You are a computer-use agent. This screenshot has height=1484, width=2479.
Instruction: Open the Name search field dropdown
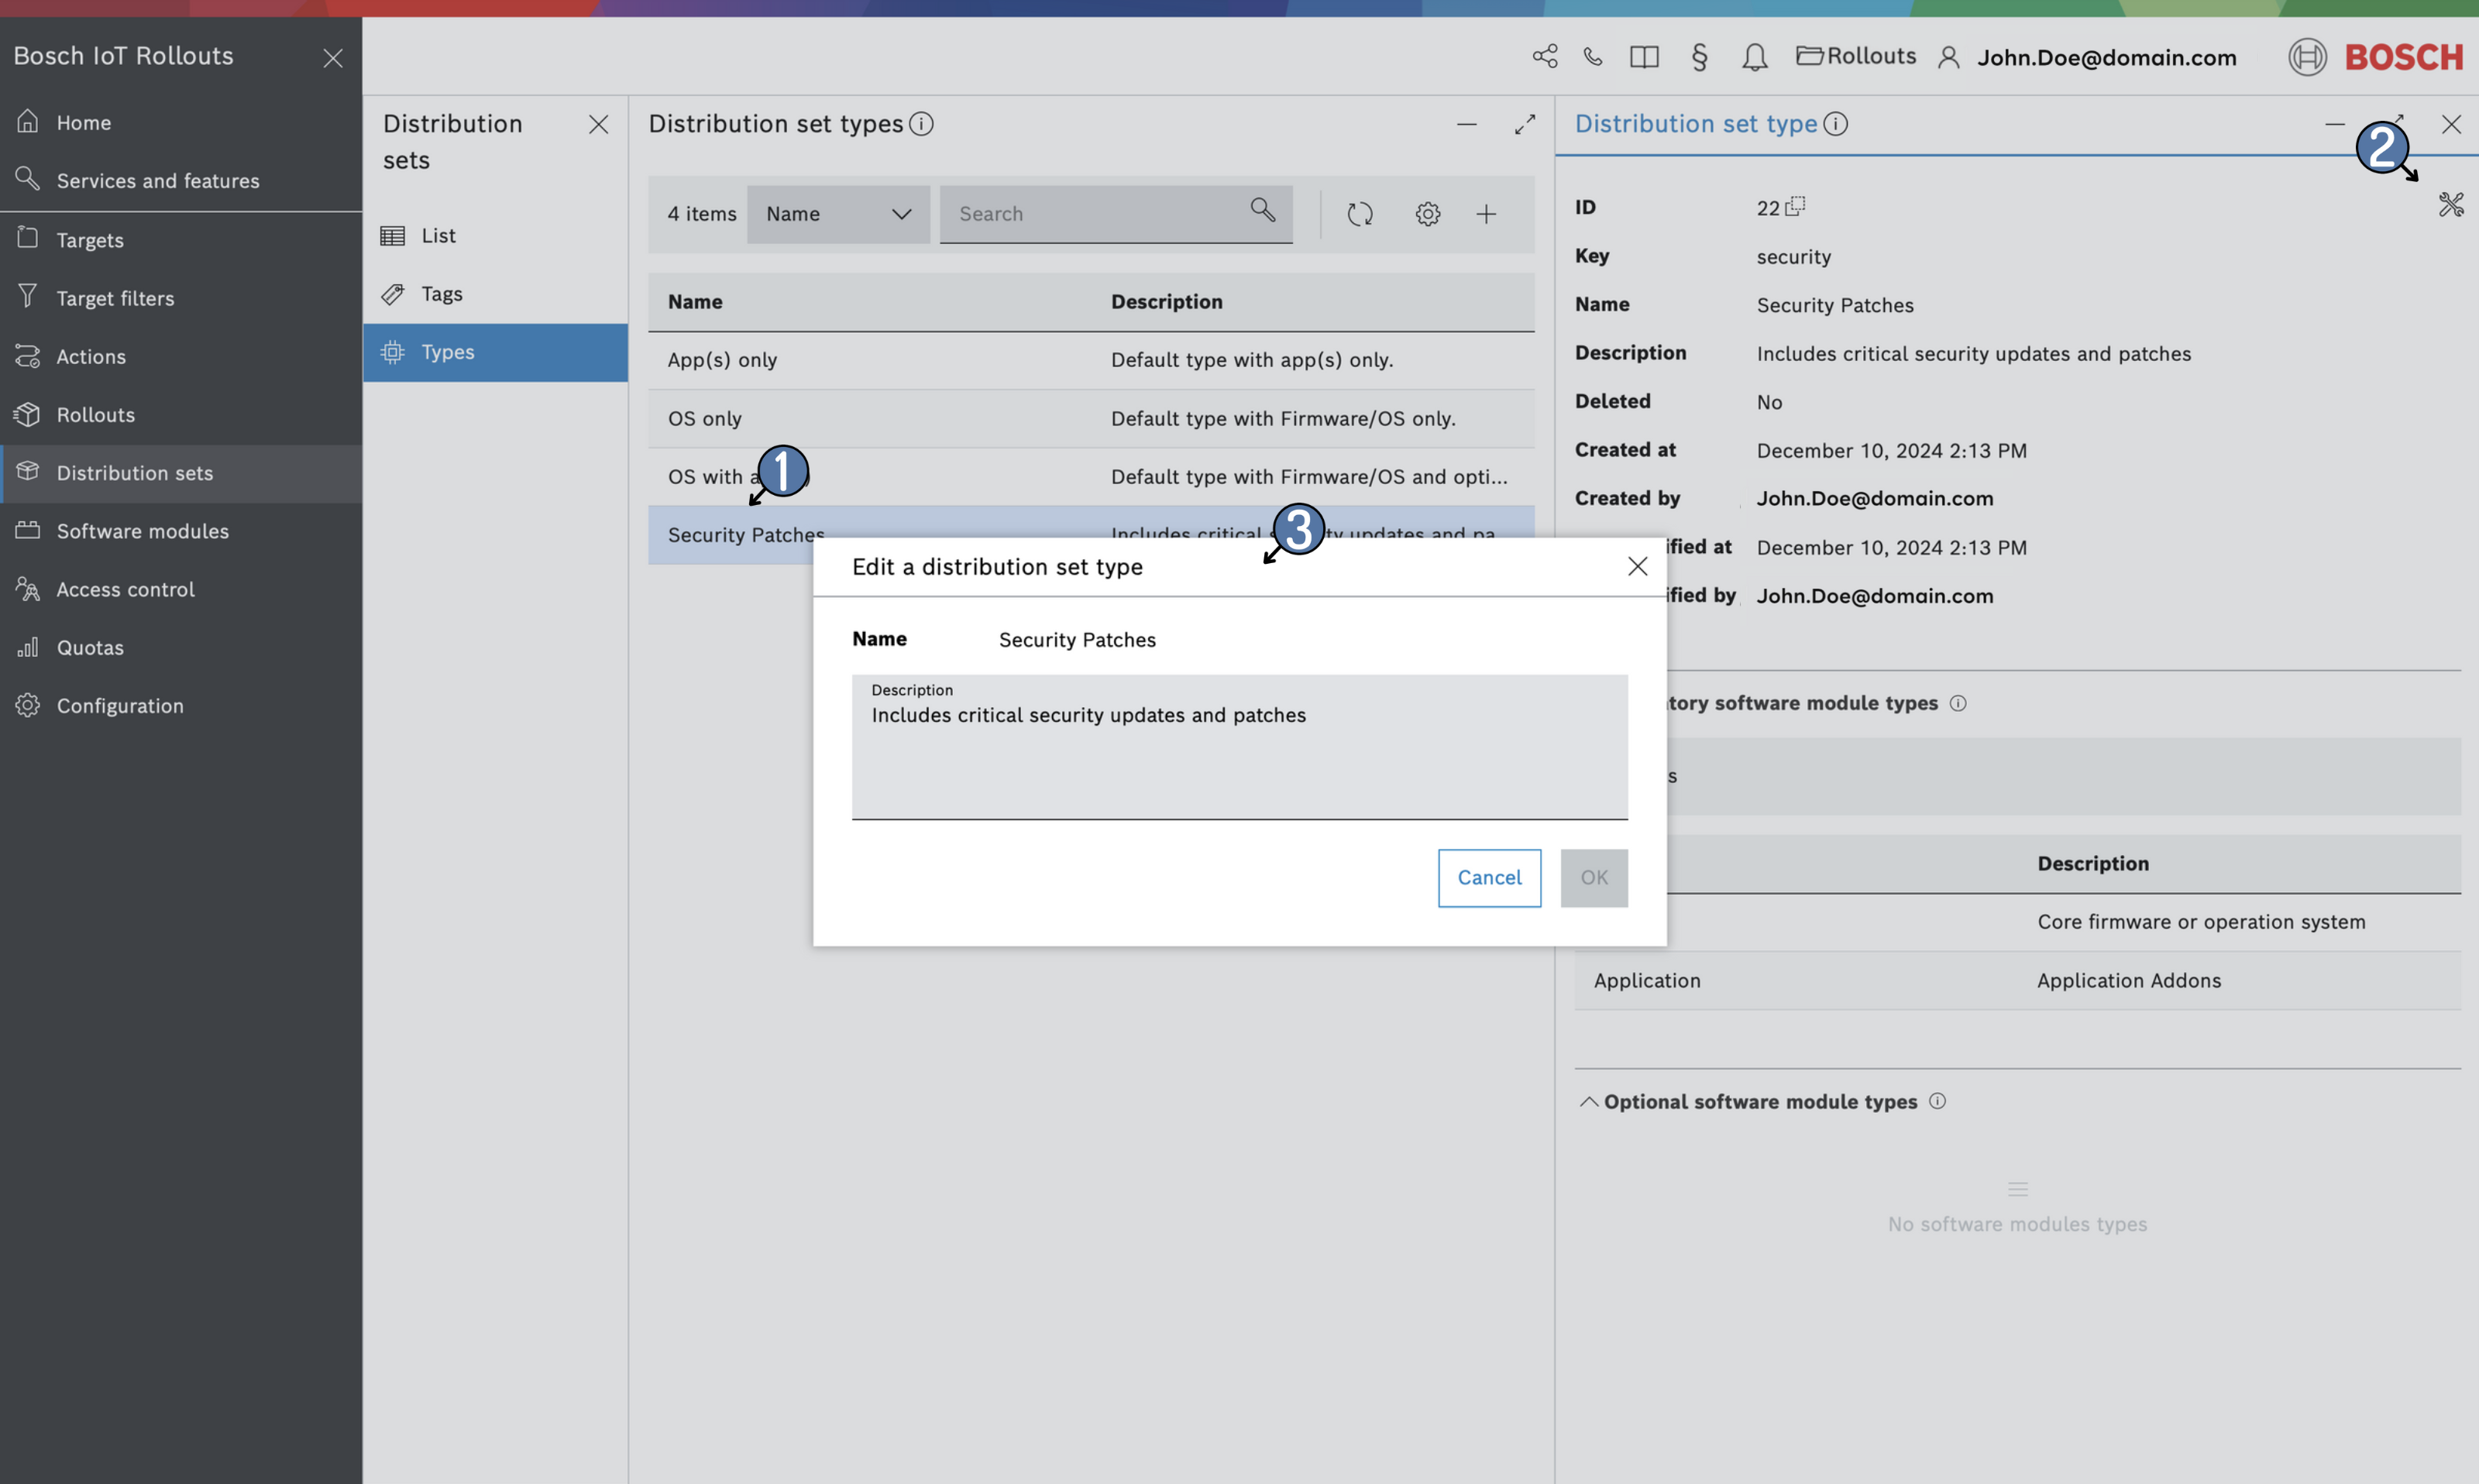click(838, 214)
